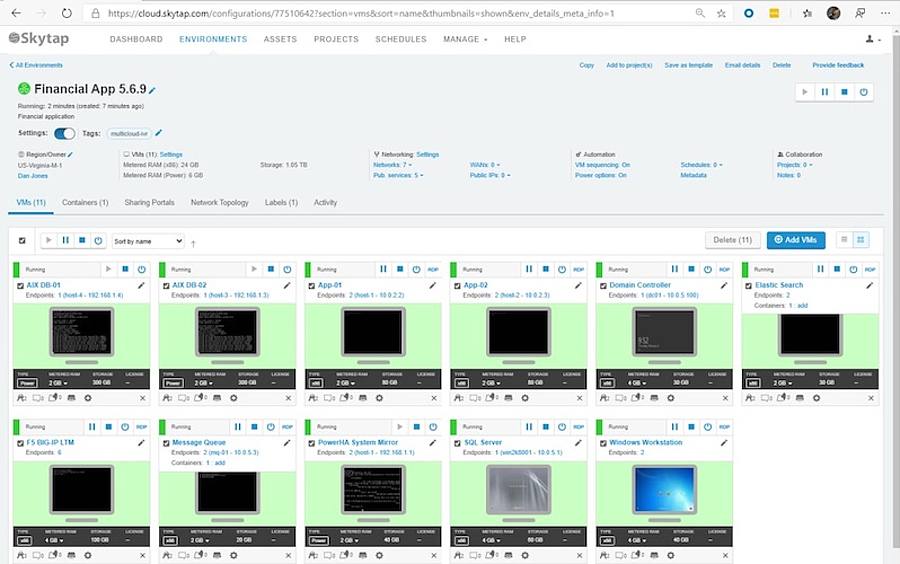The width and height of the screenshot is (900, 564).
Task: Uncheck the SQL Server checkbox
Action: [457, 444]
